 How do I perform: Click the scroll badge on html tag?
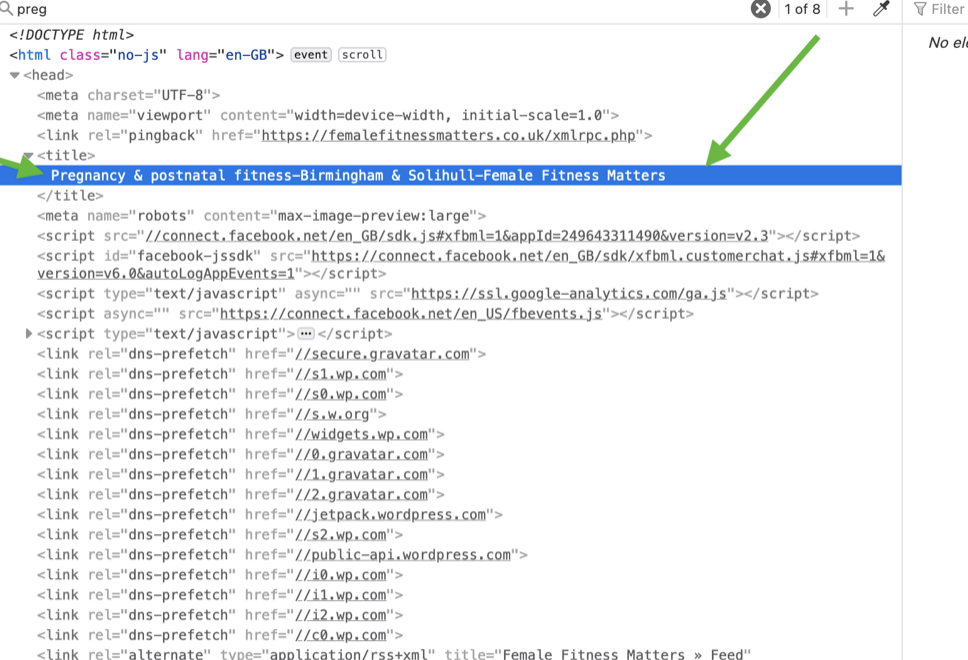coord(362,55)
